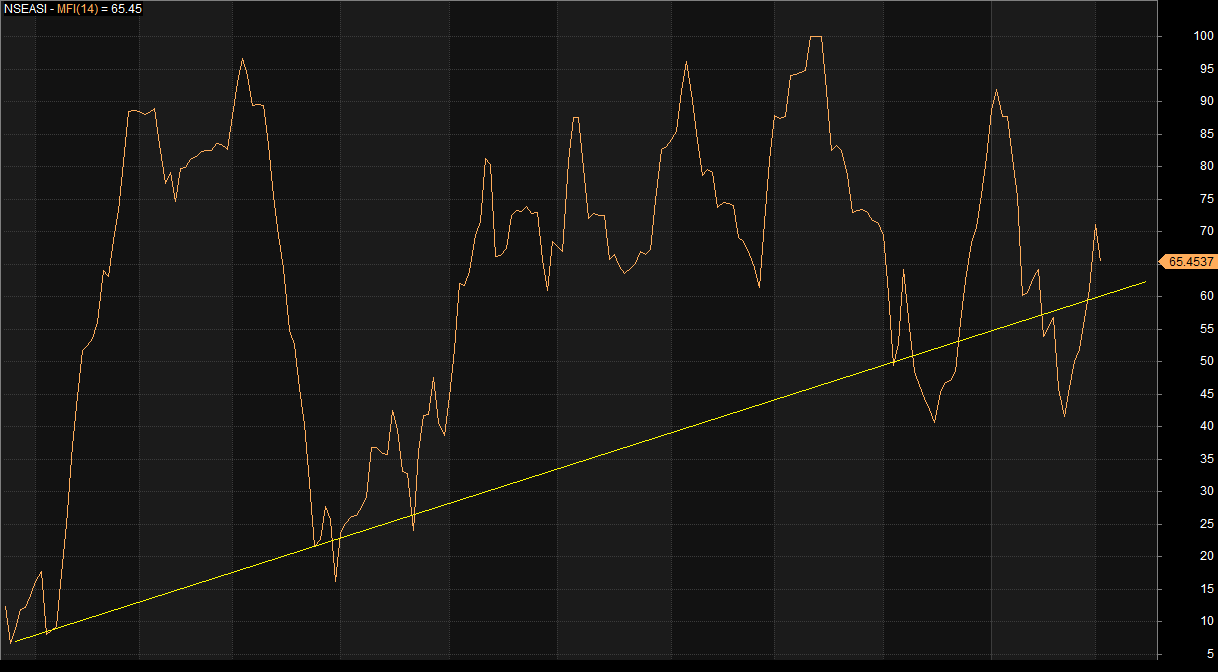The width and height of the screenshot is (1218, 672).
Task: Click the MFI peak touching the 100 level
Action: [815, 37]
